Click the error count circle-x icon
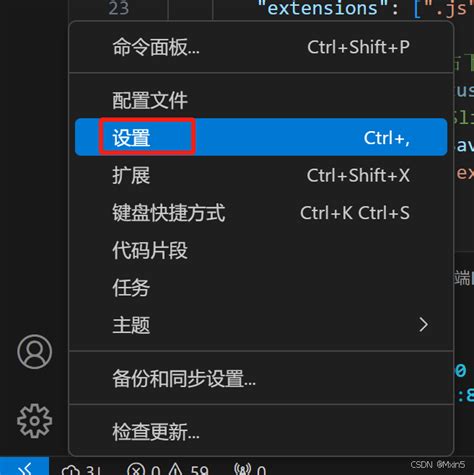 point(136,470)
